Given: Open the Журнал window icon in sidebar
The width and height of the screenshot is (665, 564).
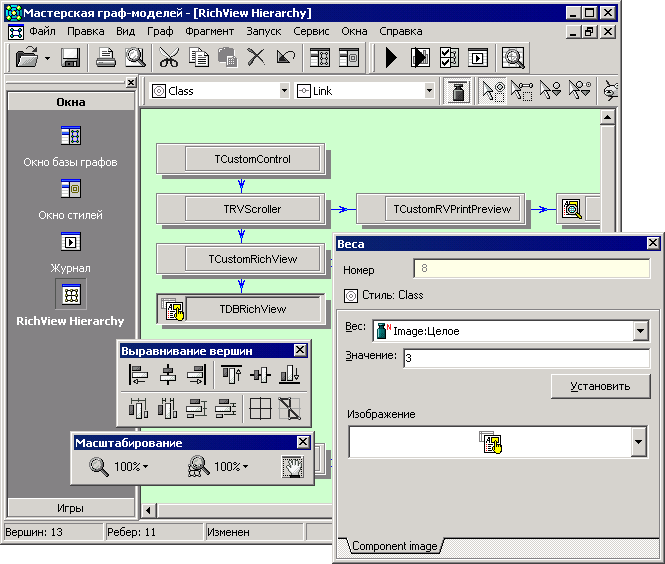Looking at the screenshot, I should click(71, 242).
